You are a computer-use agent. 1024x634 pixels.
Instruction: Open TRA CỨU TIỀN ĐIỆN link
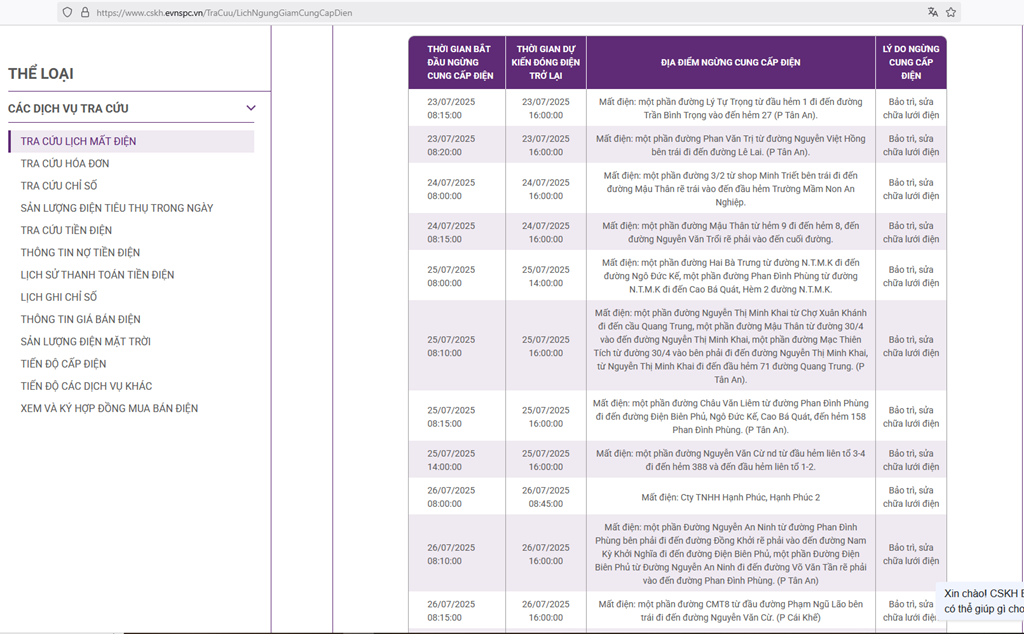[66, 230]
